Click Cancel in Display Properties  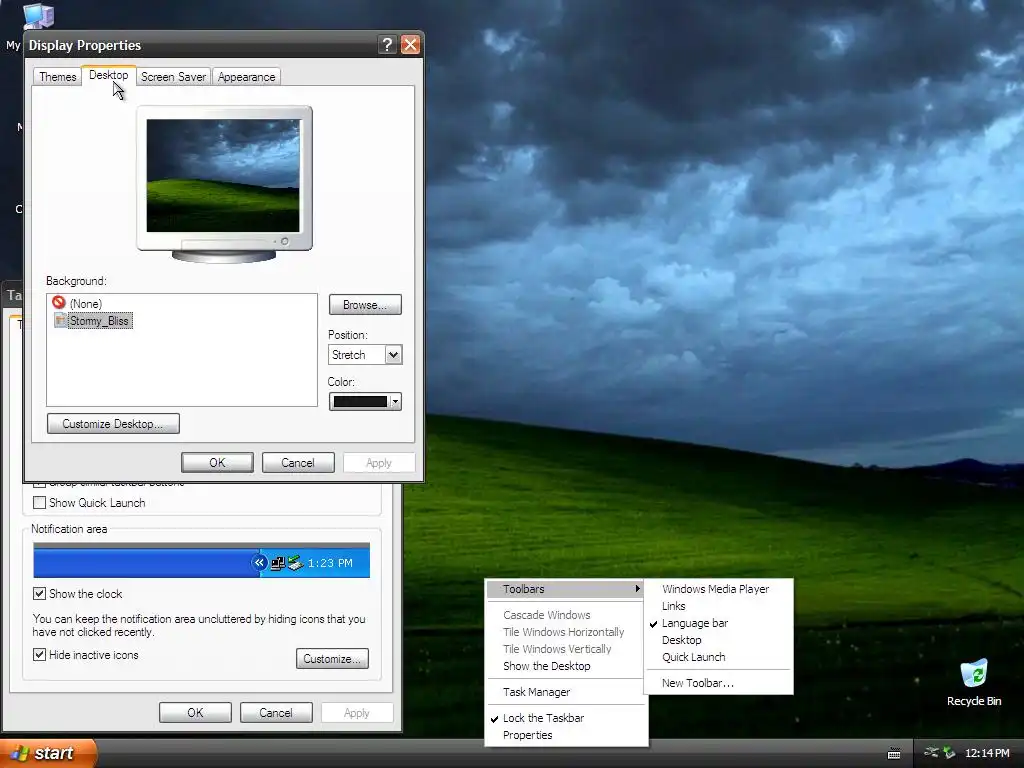click(298, 462)
